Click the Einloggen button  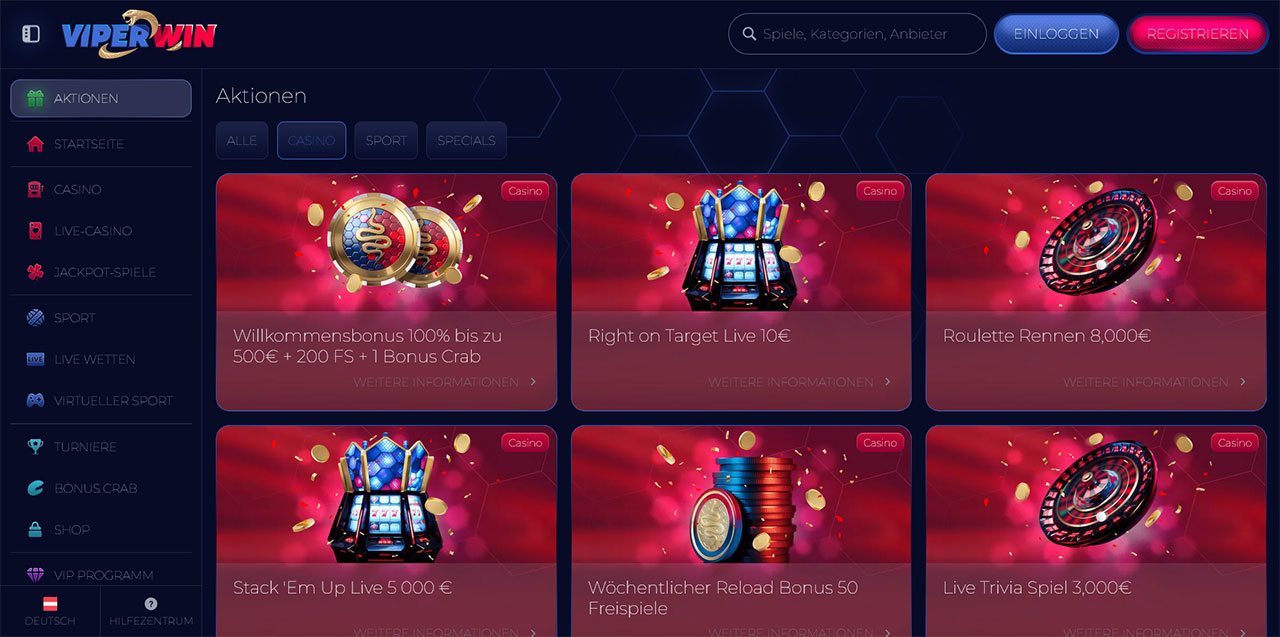[x=1056, y=34]
